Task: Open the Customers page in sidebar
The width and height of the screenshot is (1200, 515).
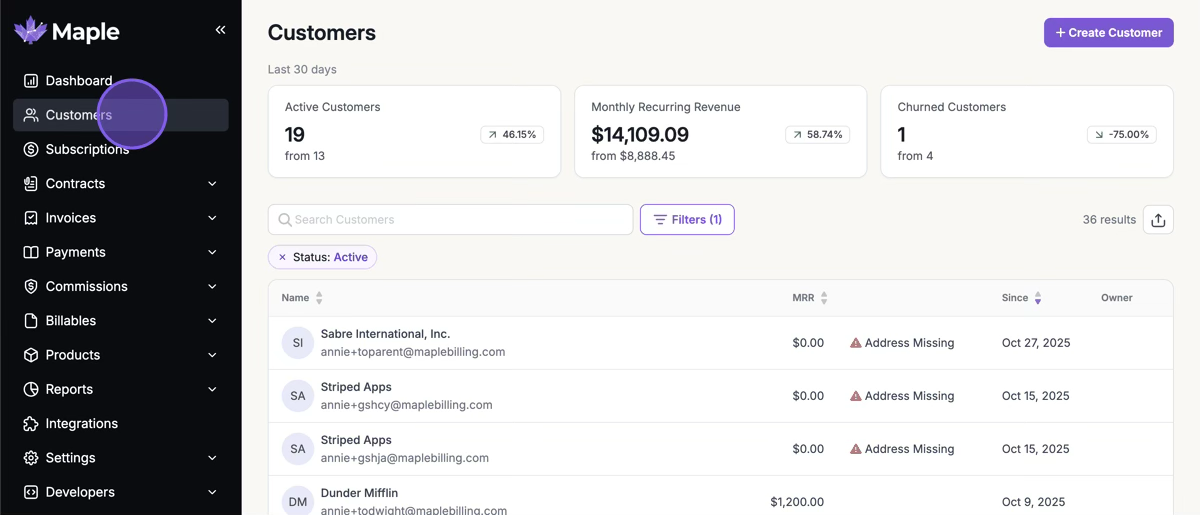Action: (x=79, y=115)
